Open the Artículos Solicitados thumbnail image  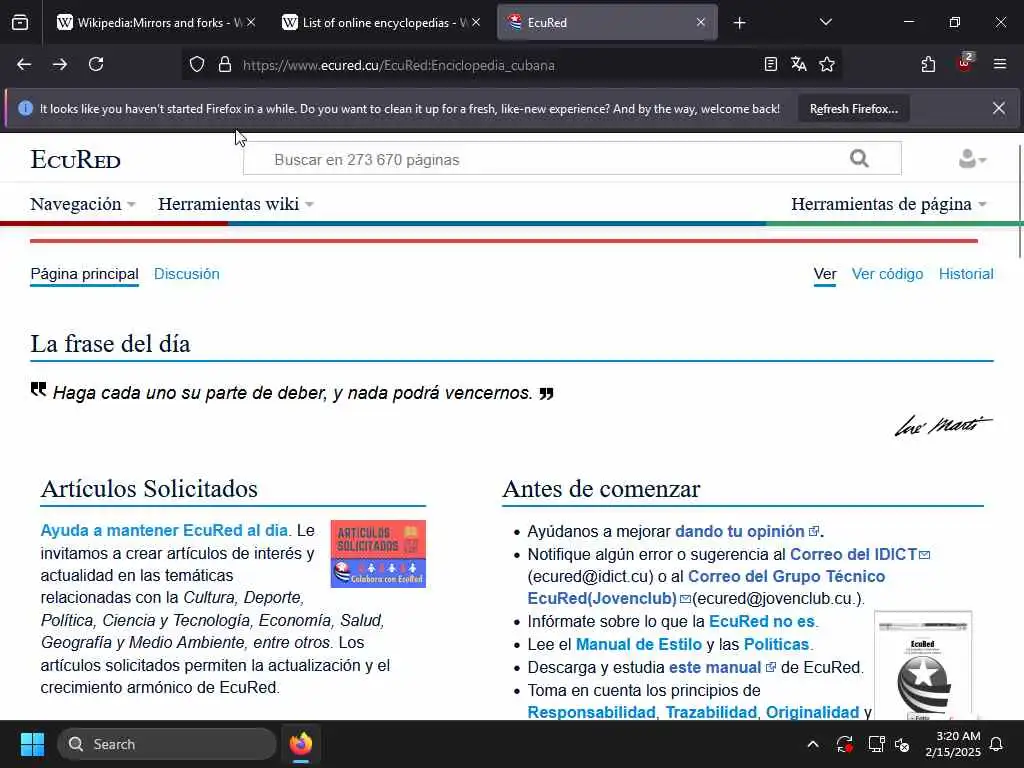(378, 554)
